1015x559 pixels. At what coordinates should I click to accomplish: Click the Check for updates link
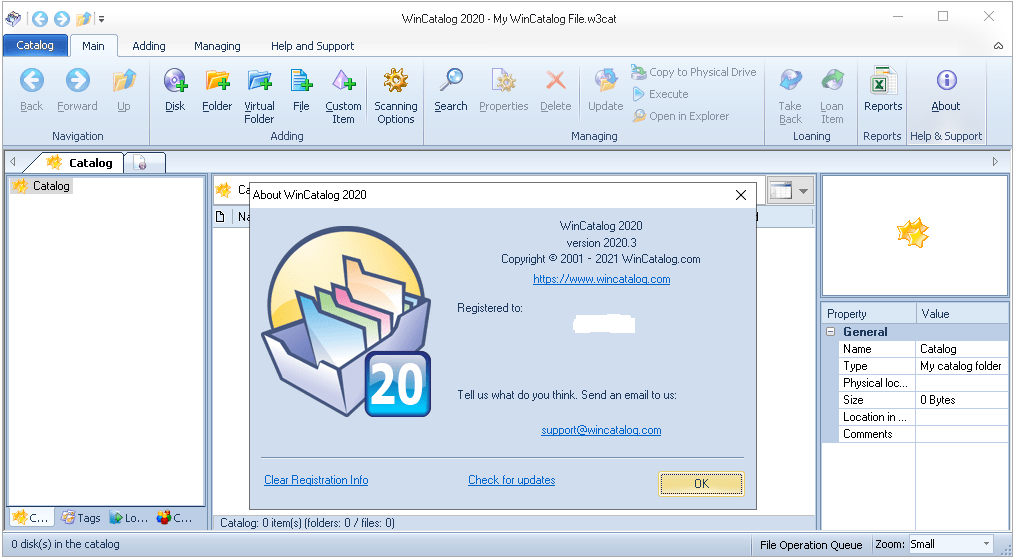point(511,480)
